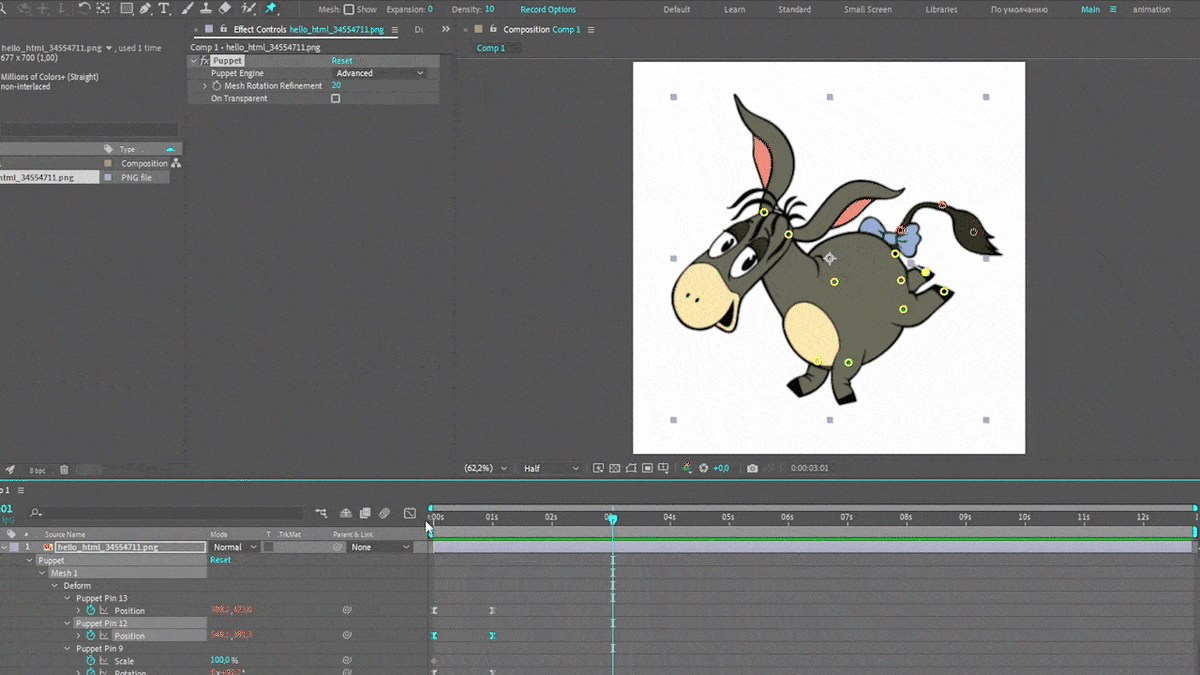
Task: Click the reset exposure icon
Action: 703,468
